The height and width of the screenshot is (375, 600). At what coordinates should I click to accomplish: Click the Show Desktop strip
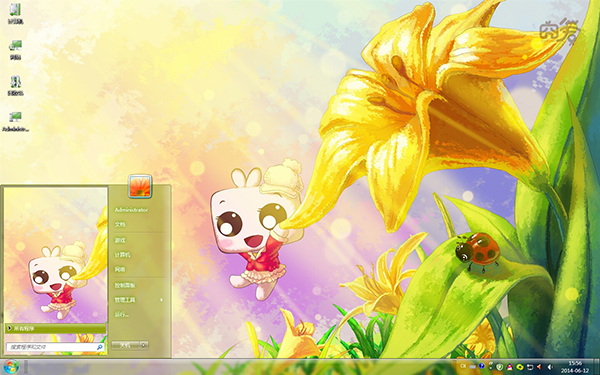point(596,367)
